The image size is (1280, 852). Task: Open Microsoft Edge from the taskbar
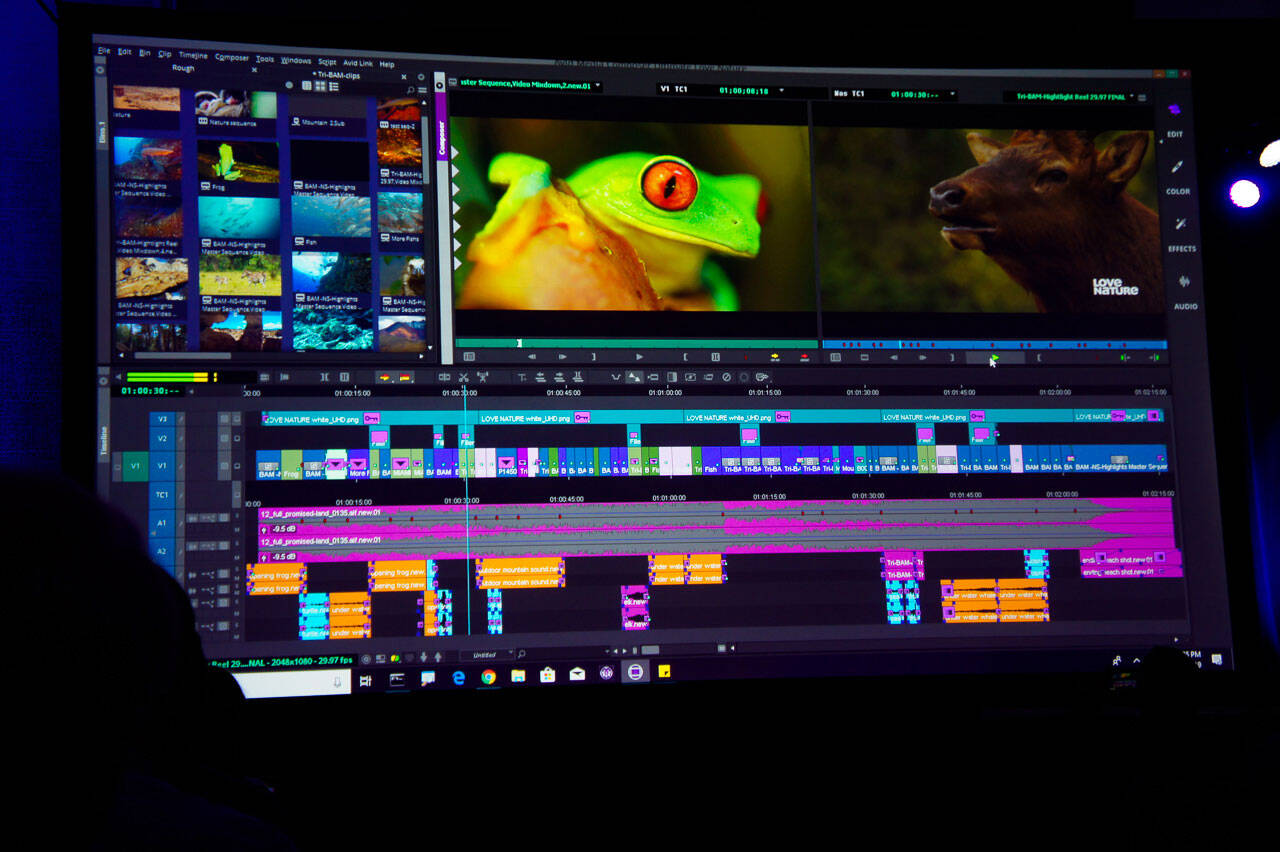click(x=458, y=678)
